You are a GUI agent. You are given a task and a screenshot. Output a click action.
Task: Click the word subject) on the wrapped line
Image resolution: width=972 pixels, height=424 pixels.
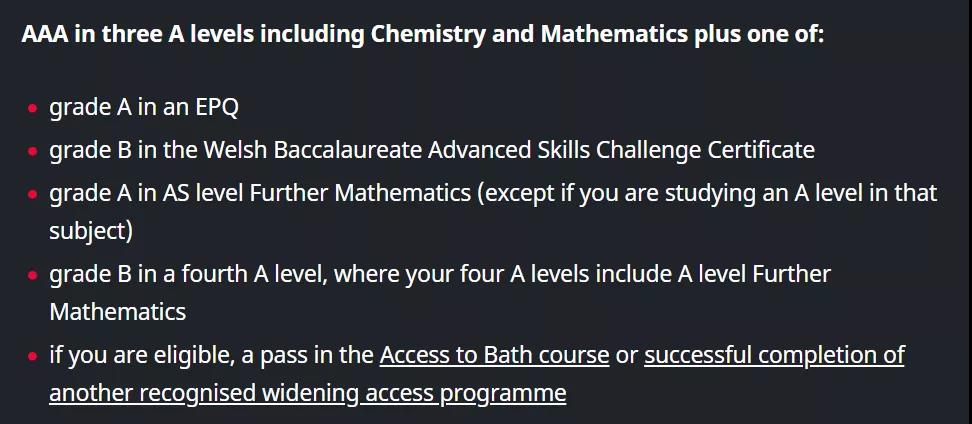pos(91,231)
